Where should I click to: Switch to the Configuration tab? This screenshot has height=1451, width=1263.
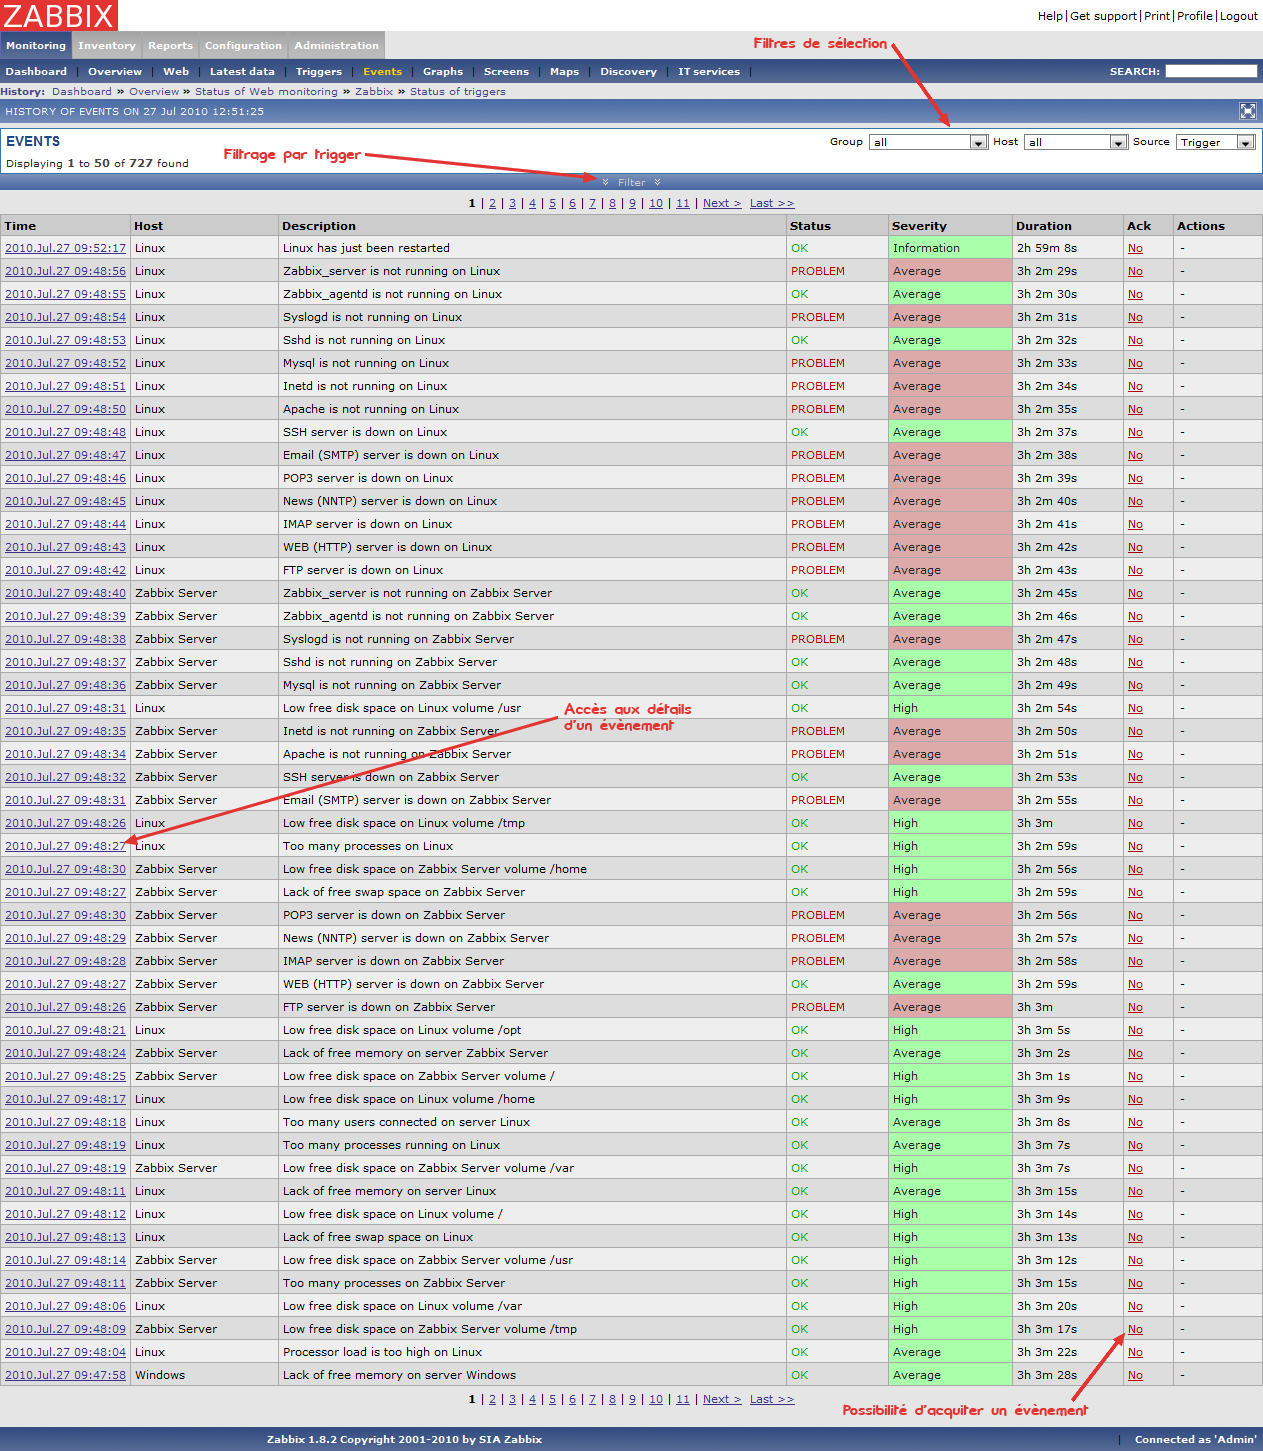(x=243, y=45)
